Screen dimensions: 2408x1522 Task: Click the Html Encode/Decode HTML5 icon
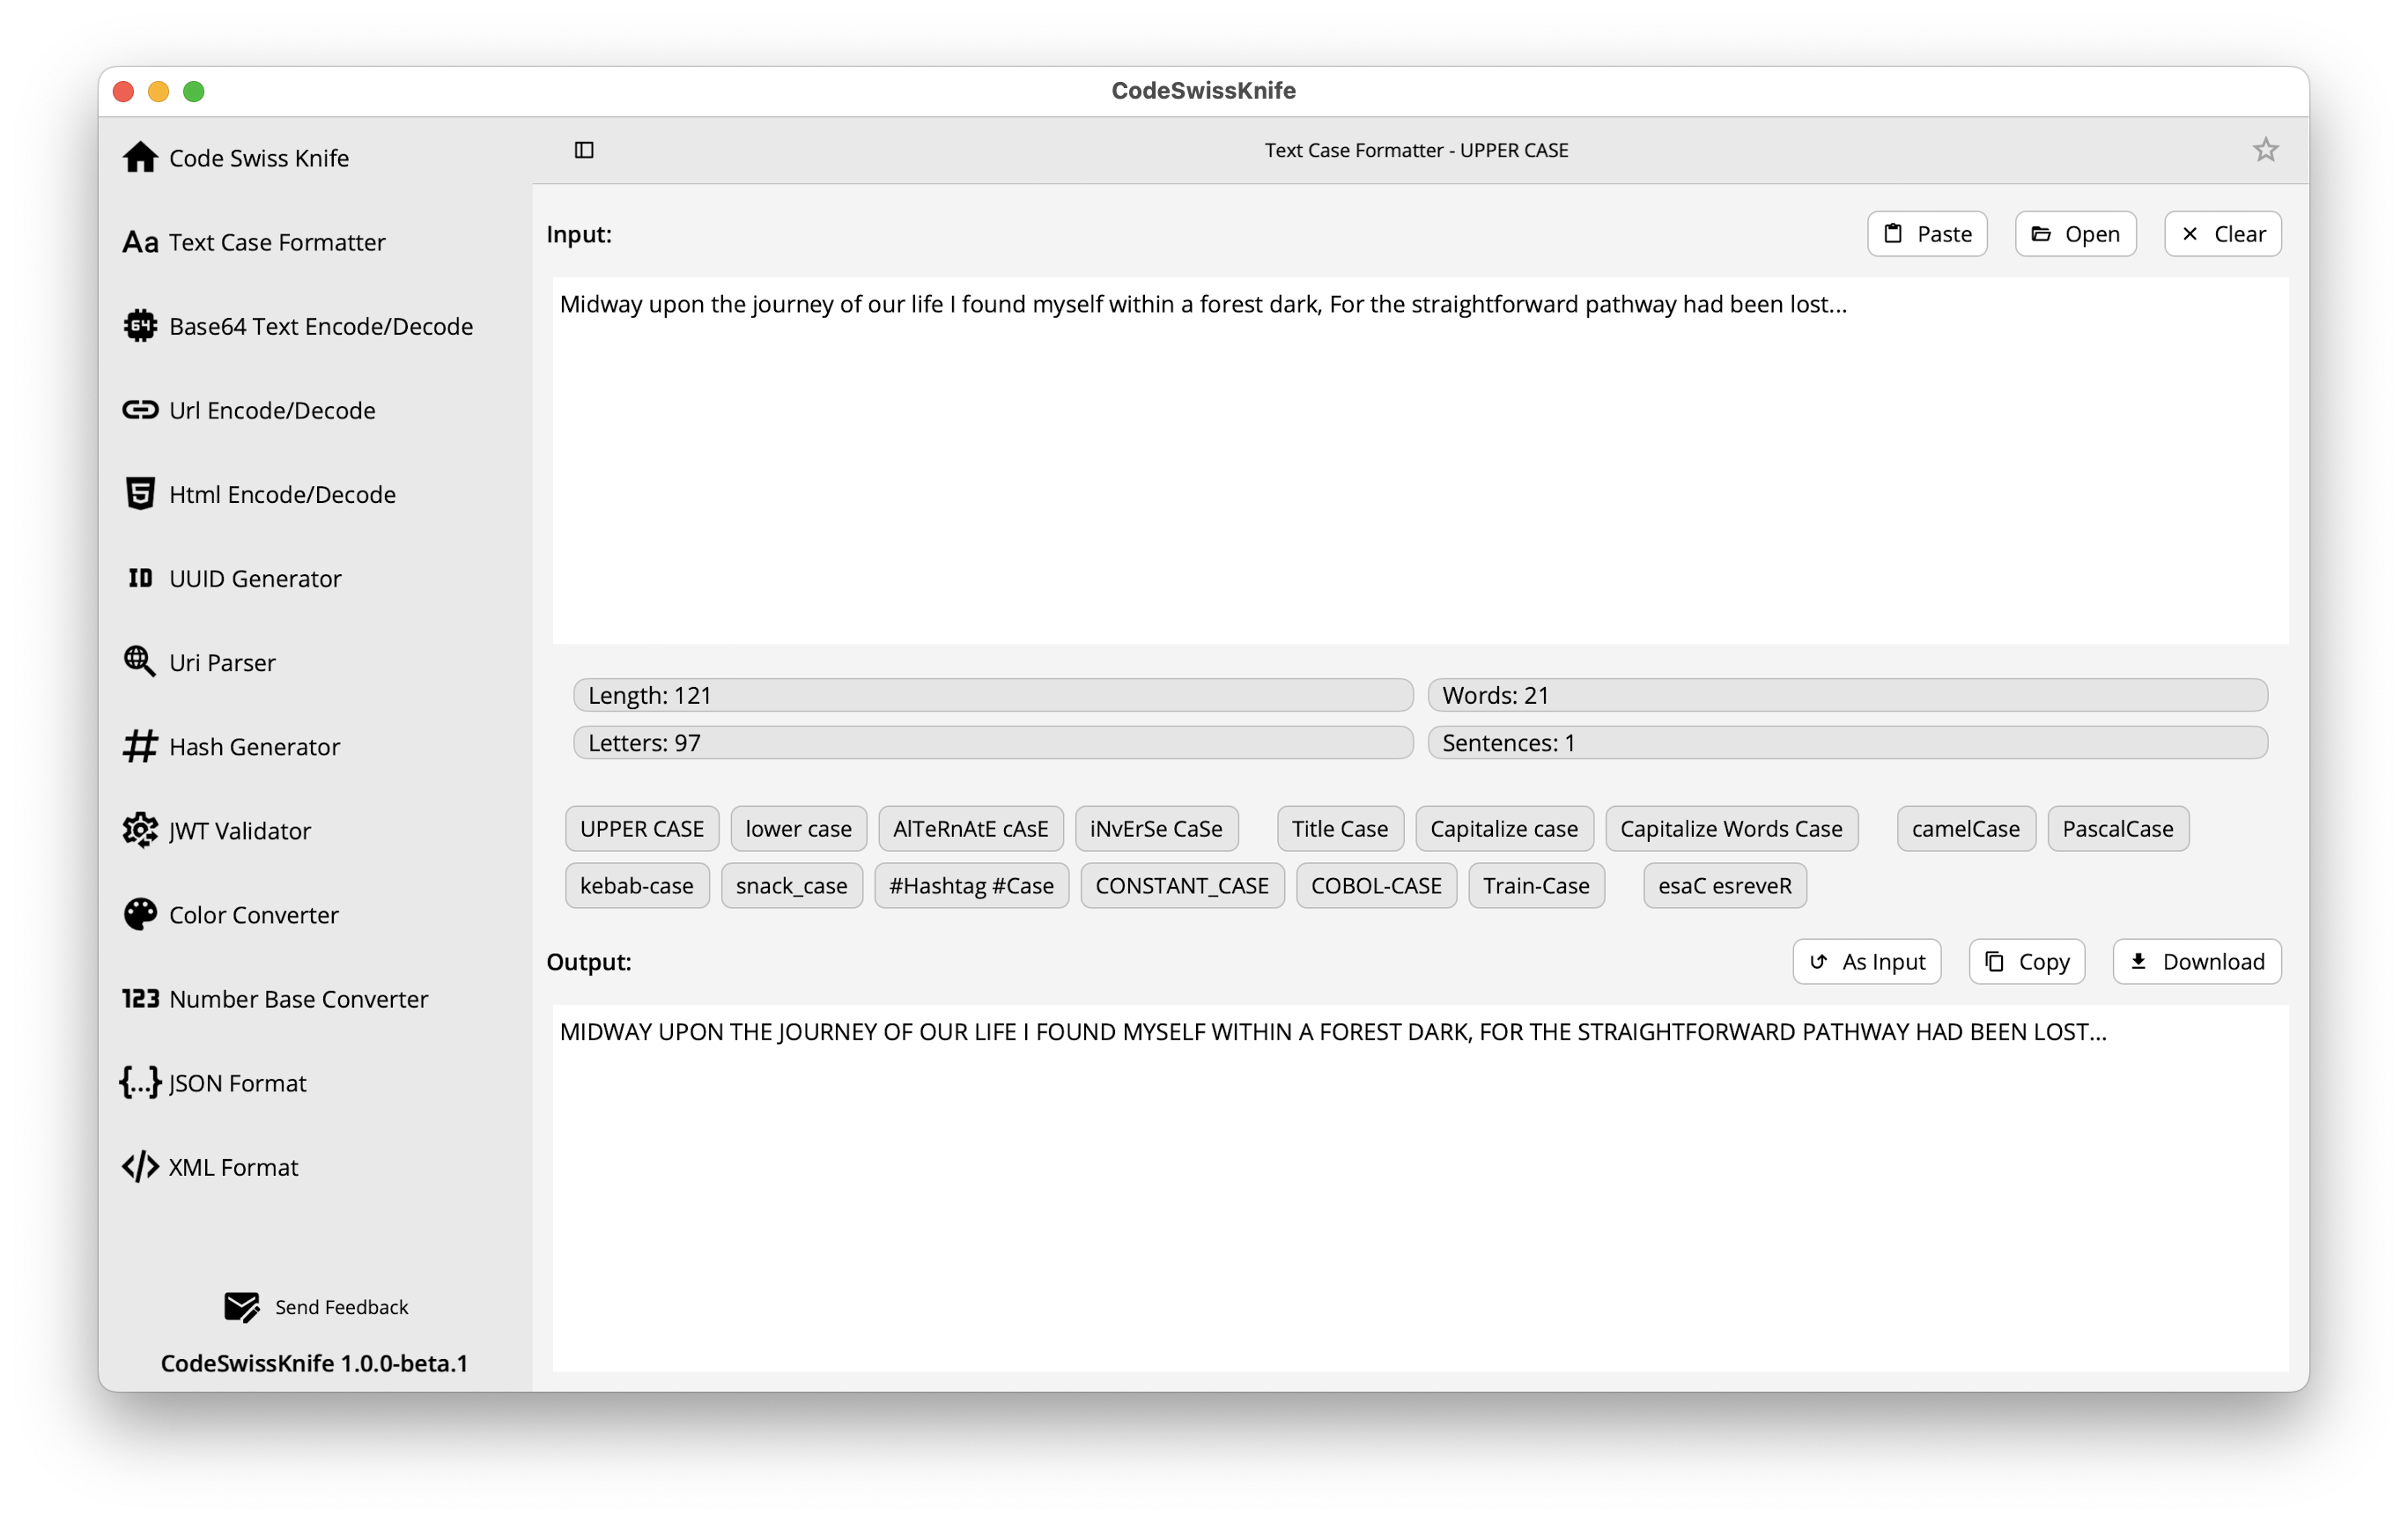point(140,494)
